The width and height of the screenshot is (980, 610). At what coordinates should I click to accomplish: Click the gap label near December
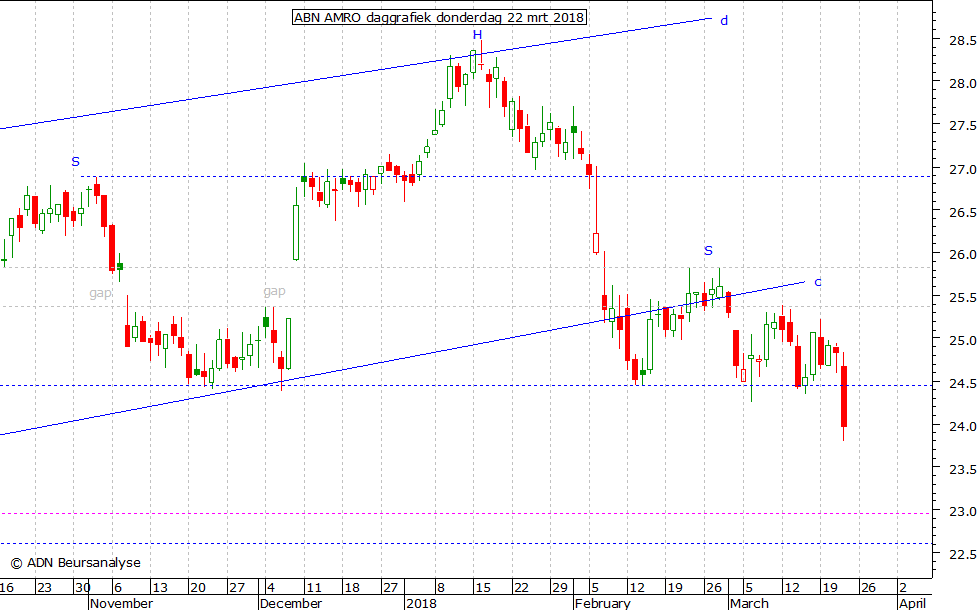click(x=274, y=291)
